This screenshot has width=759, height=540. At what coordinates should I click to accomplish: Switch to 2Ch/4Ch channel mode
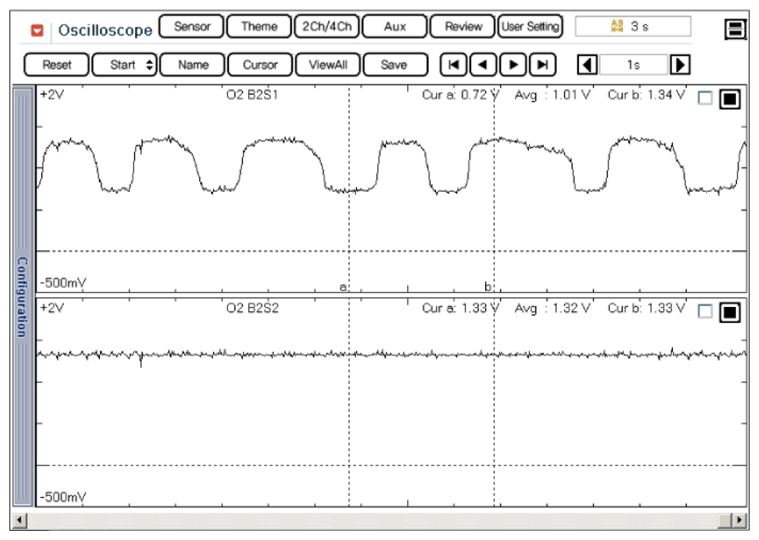pos(326,27)
